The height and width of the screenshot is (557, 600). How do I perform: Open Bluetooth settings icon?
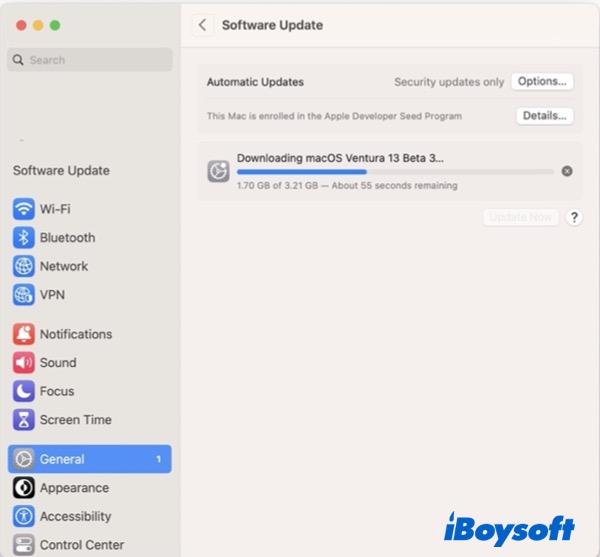coord(23,238)
